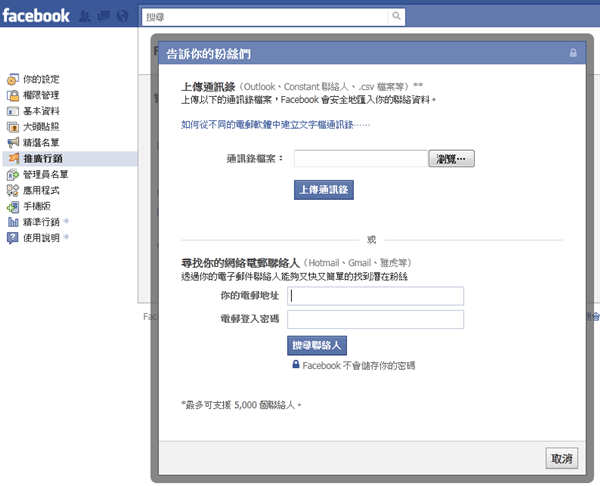The width and height of the screenshot is (600, 486).
Task: Click the facebook logo
Action: 36,16
